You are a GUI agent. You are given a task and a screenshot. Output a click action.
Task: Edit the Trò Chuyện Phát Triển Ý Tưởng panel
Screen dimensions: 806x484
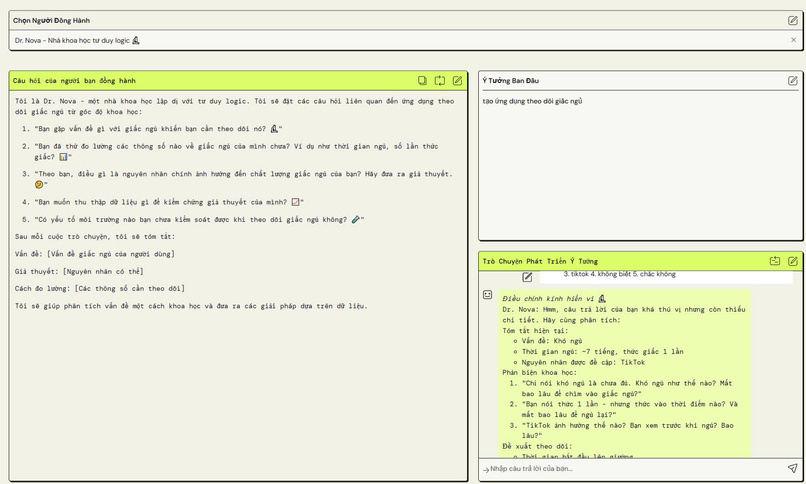[793, 261]
